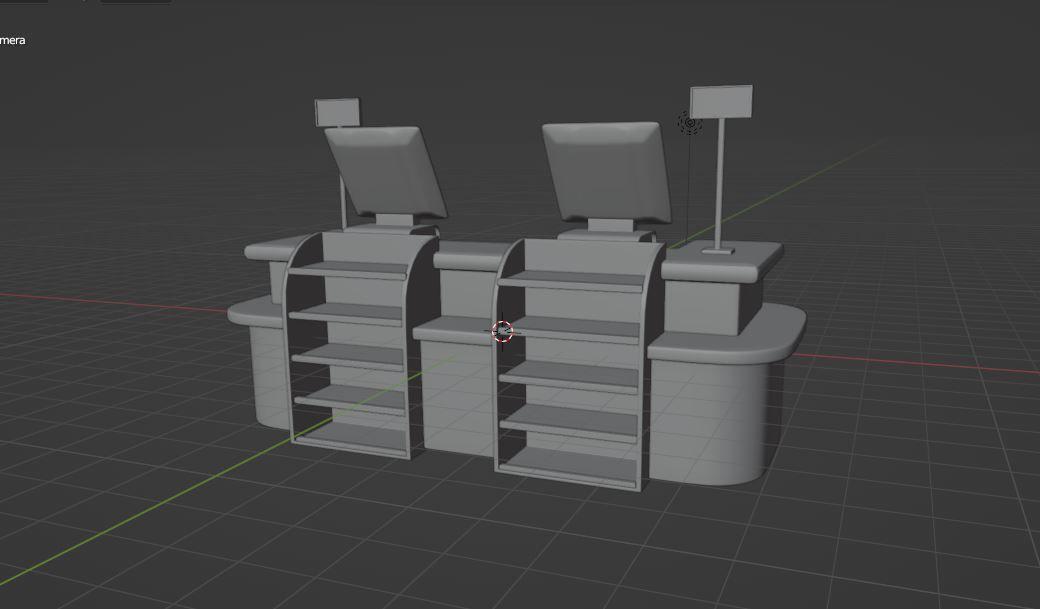Select the small left sign board
This screenshot has height=609, width=1040.
click(x=337, y=112)
